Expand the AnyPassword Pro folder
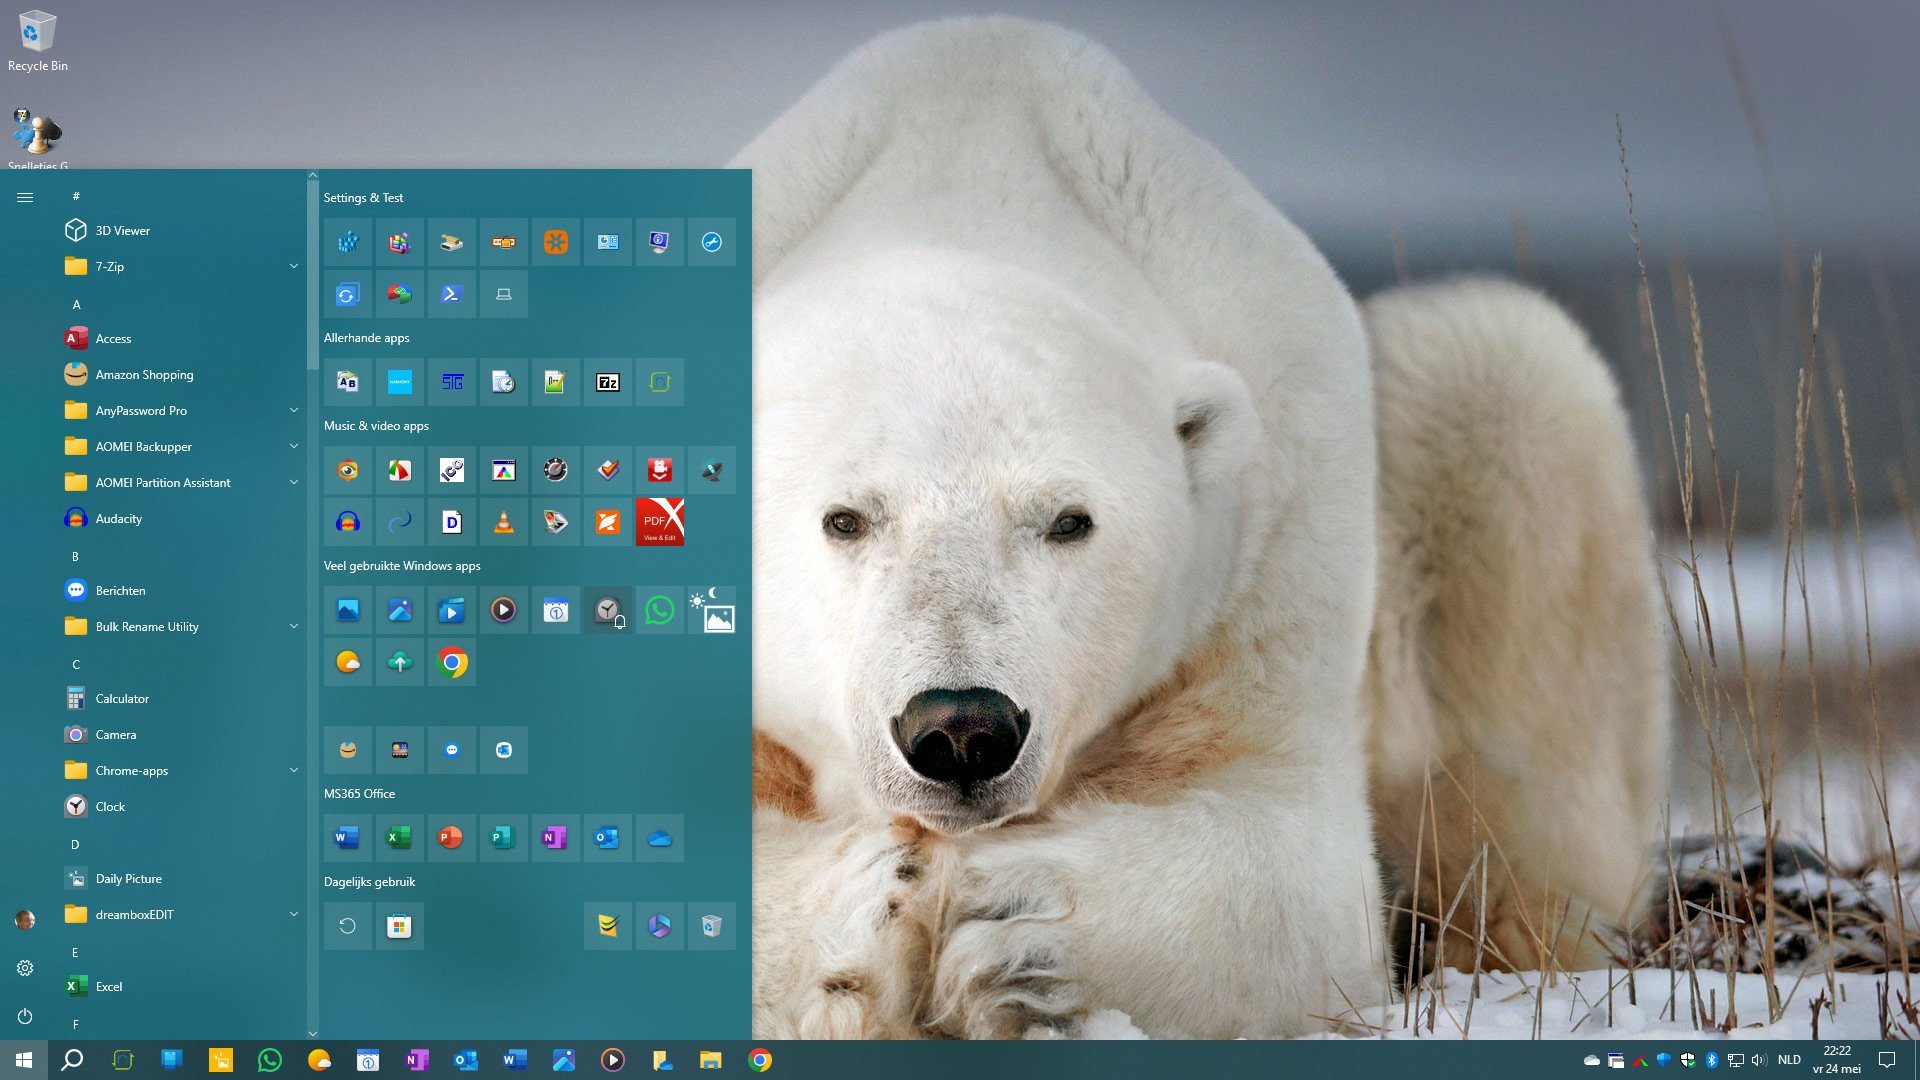The width and height of the screenshot is (1920, 1080). (293, 410)
